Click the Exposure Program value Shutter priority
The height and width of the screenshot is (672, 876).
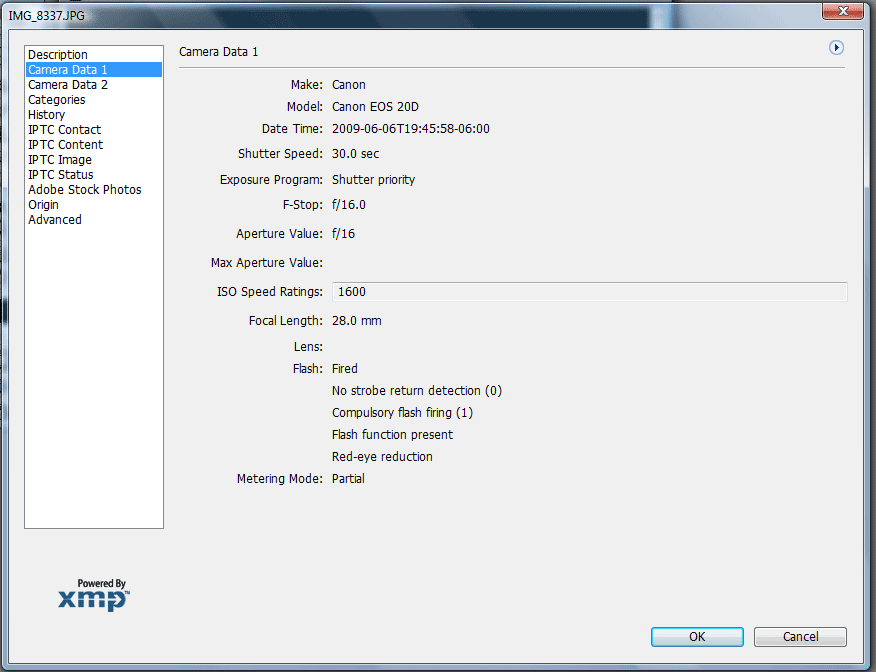coord(373,180)
